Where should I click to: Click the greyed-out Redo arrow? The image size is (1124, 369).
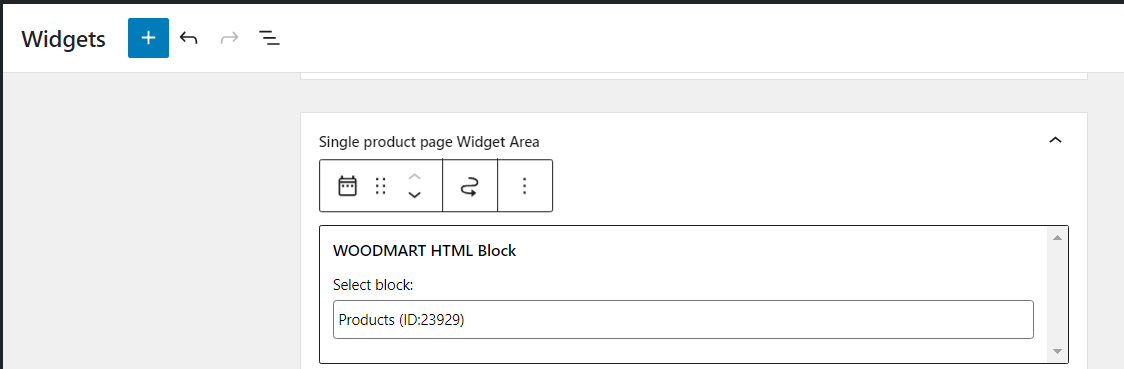(229, 38)
